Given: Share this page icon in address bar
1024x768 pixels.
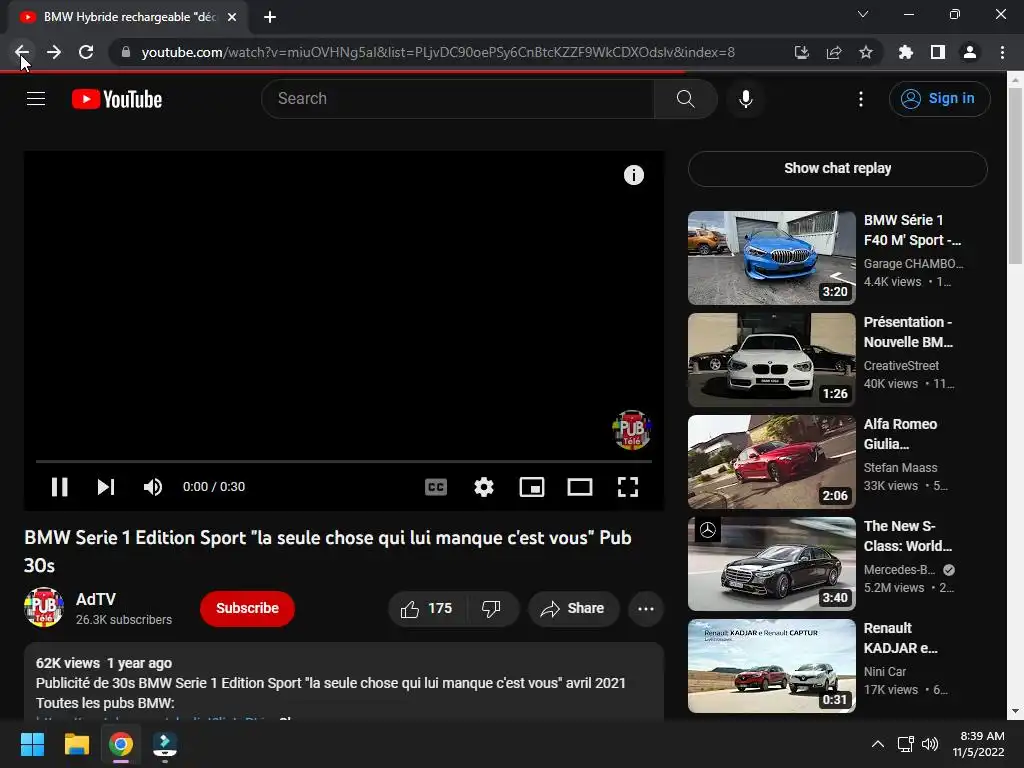Looking at the screenshot, I should (x=834, y=52).
